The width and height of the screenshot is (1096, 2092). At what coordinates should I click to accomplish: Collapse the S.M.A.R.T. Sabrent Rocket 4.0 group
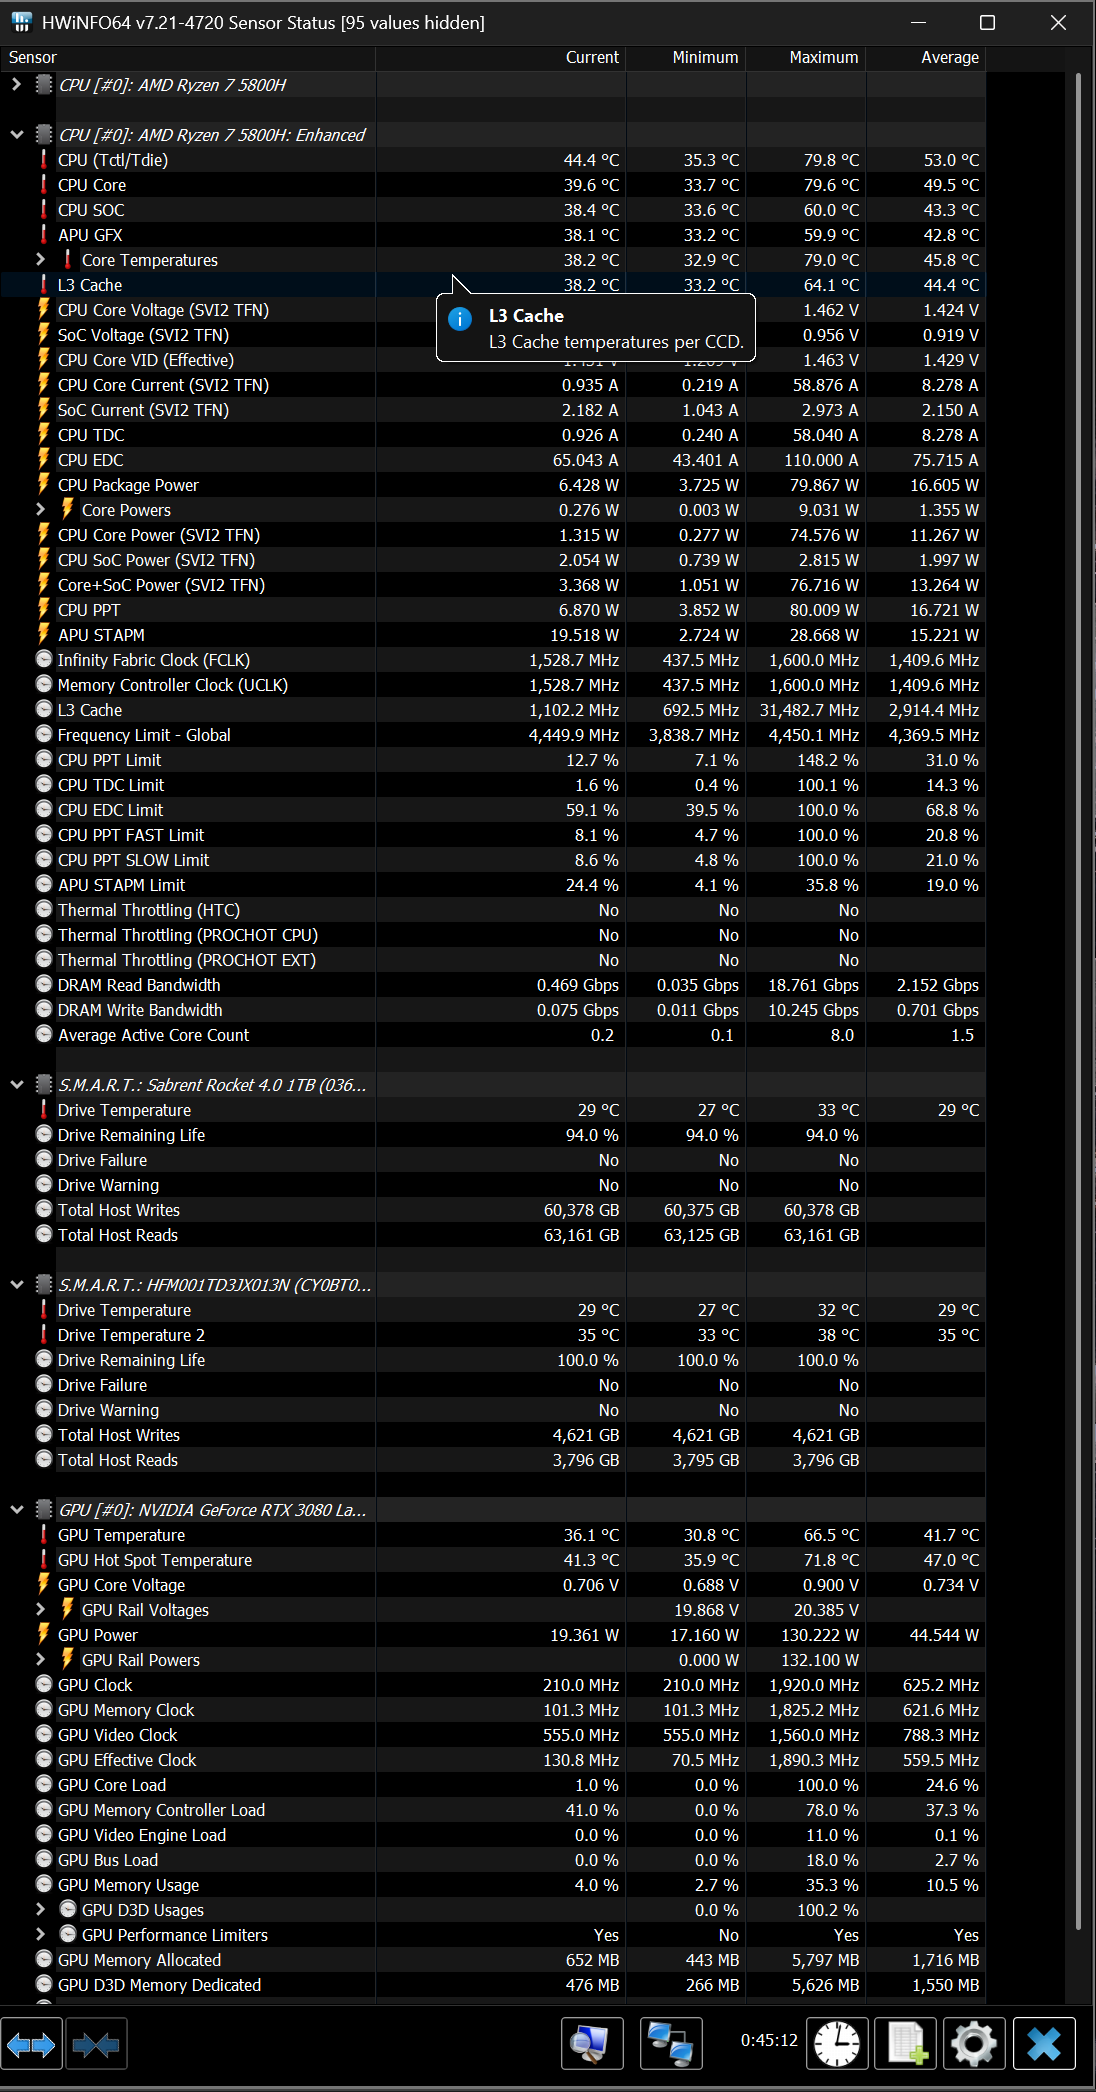pyautogui.click(x=16, y=1085)
